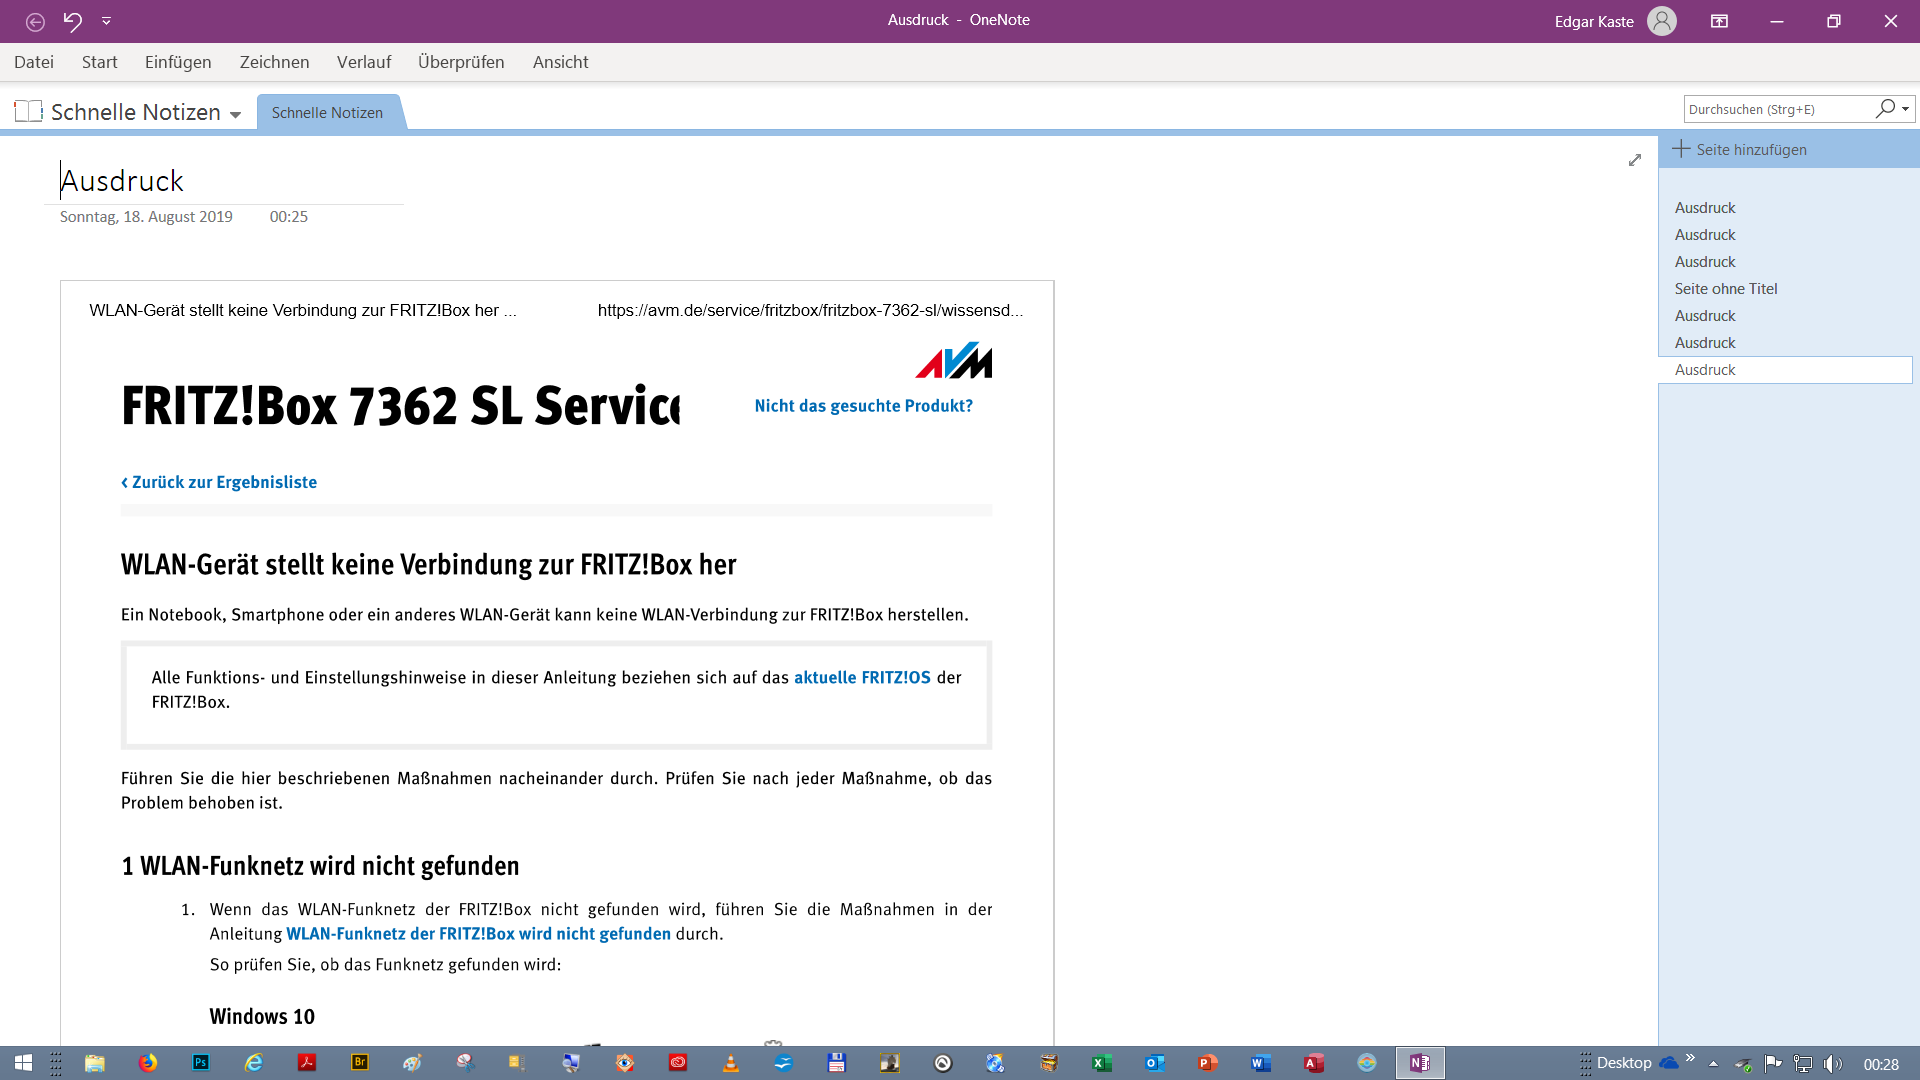The image size is (1920, 1080).
Task: Open the page Seite ohne Titel
Action: tap(1726, 289)
